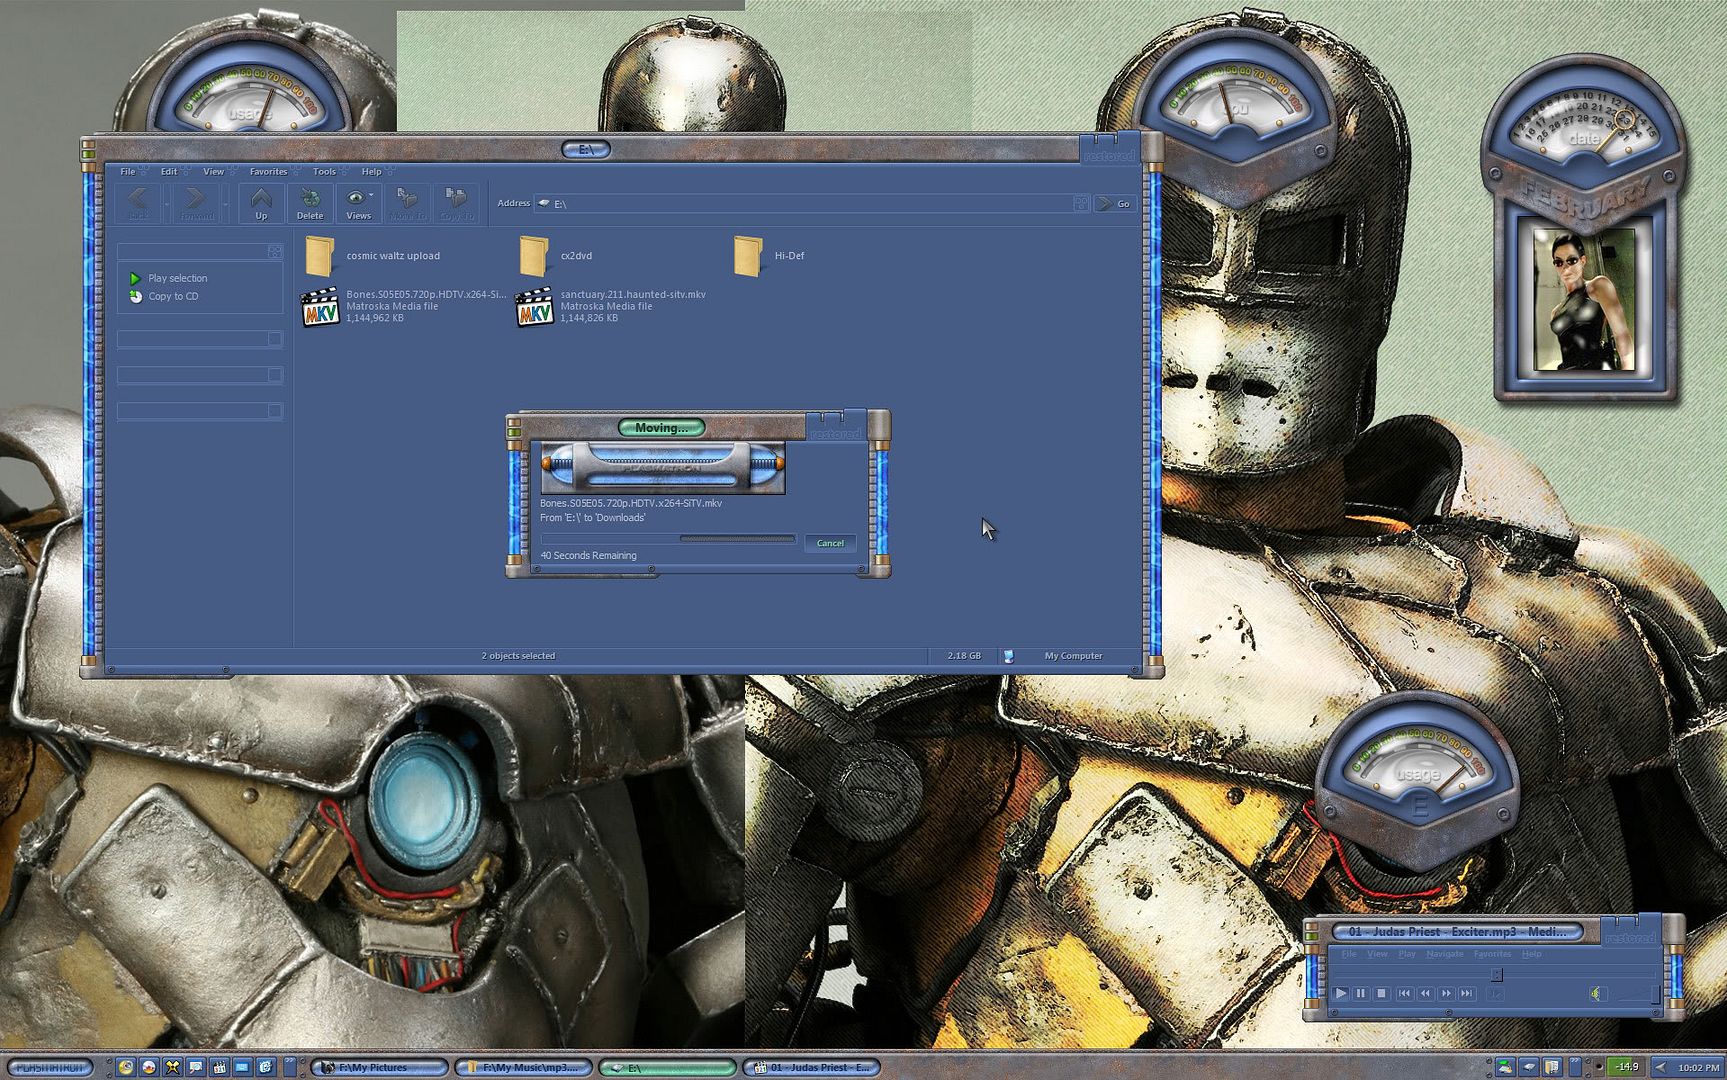Open the media player Play menu
This screenshot has width=1727, height=1080.
(x=1407, y=954)
